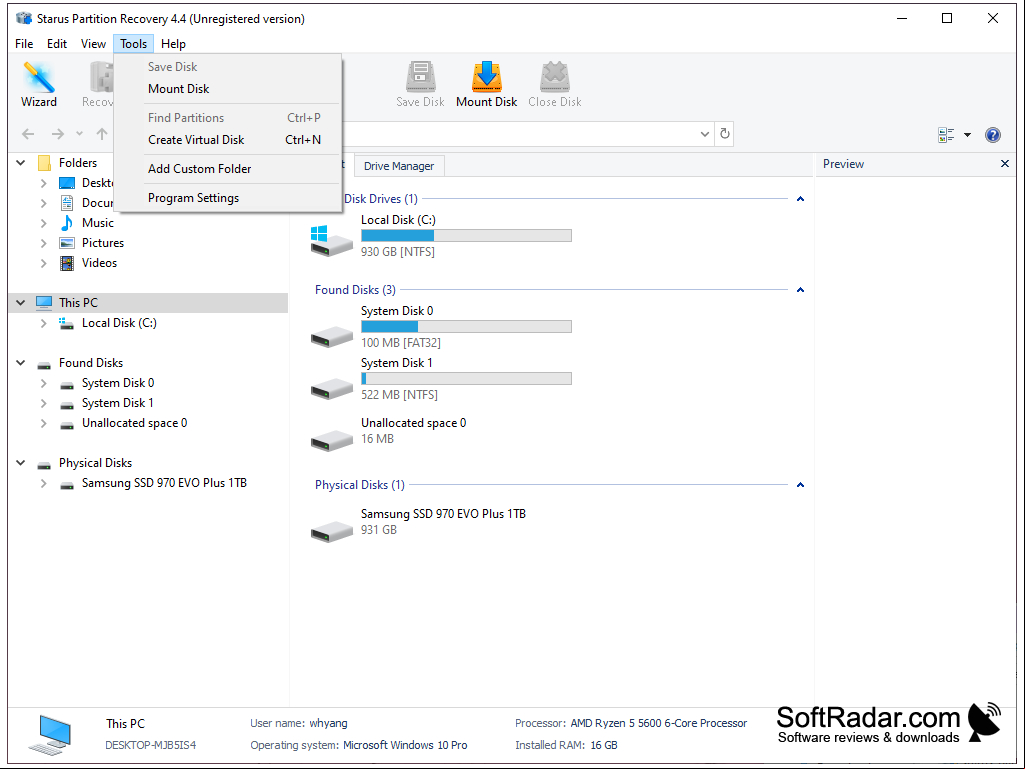The height and width of the screenshot is (769, 1025).
Task: Click the yellow Folders icon in tree
Action: tap(44, 163)
